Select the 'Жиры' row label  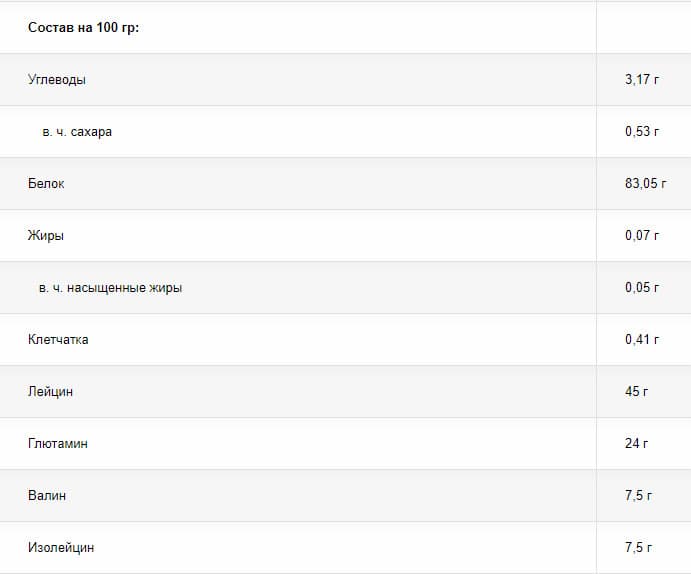pos(46,236)
